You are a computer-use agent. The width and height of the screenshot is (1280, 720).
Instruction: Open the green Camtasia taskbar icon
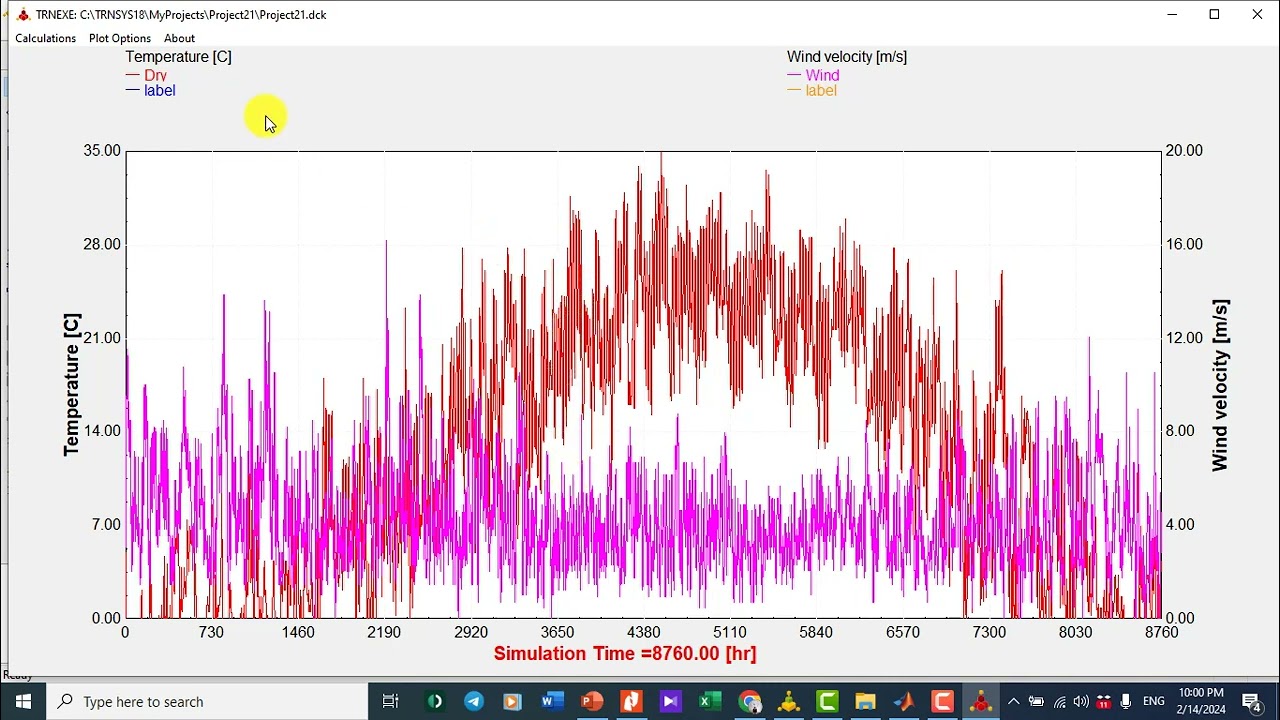coord(827,701)
